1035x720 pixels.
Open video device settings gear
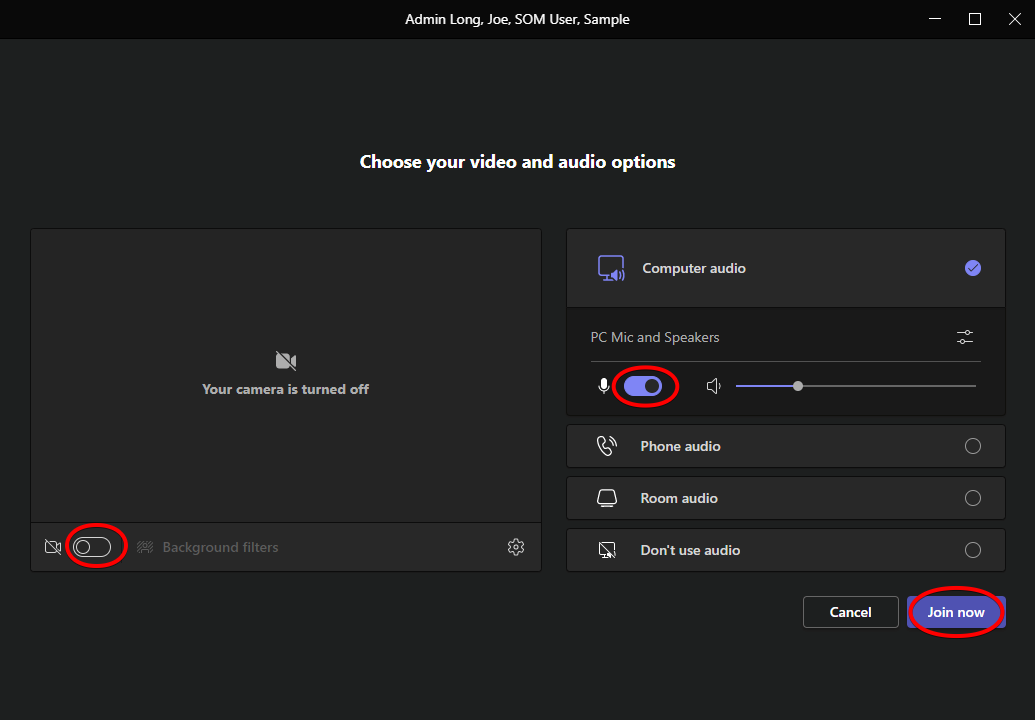point(516,547)
